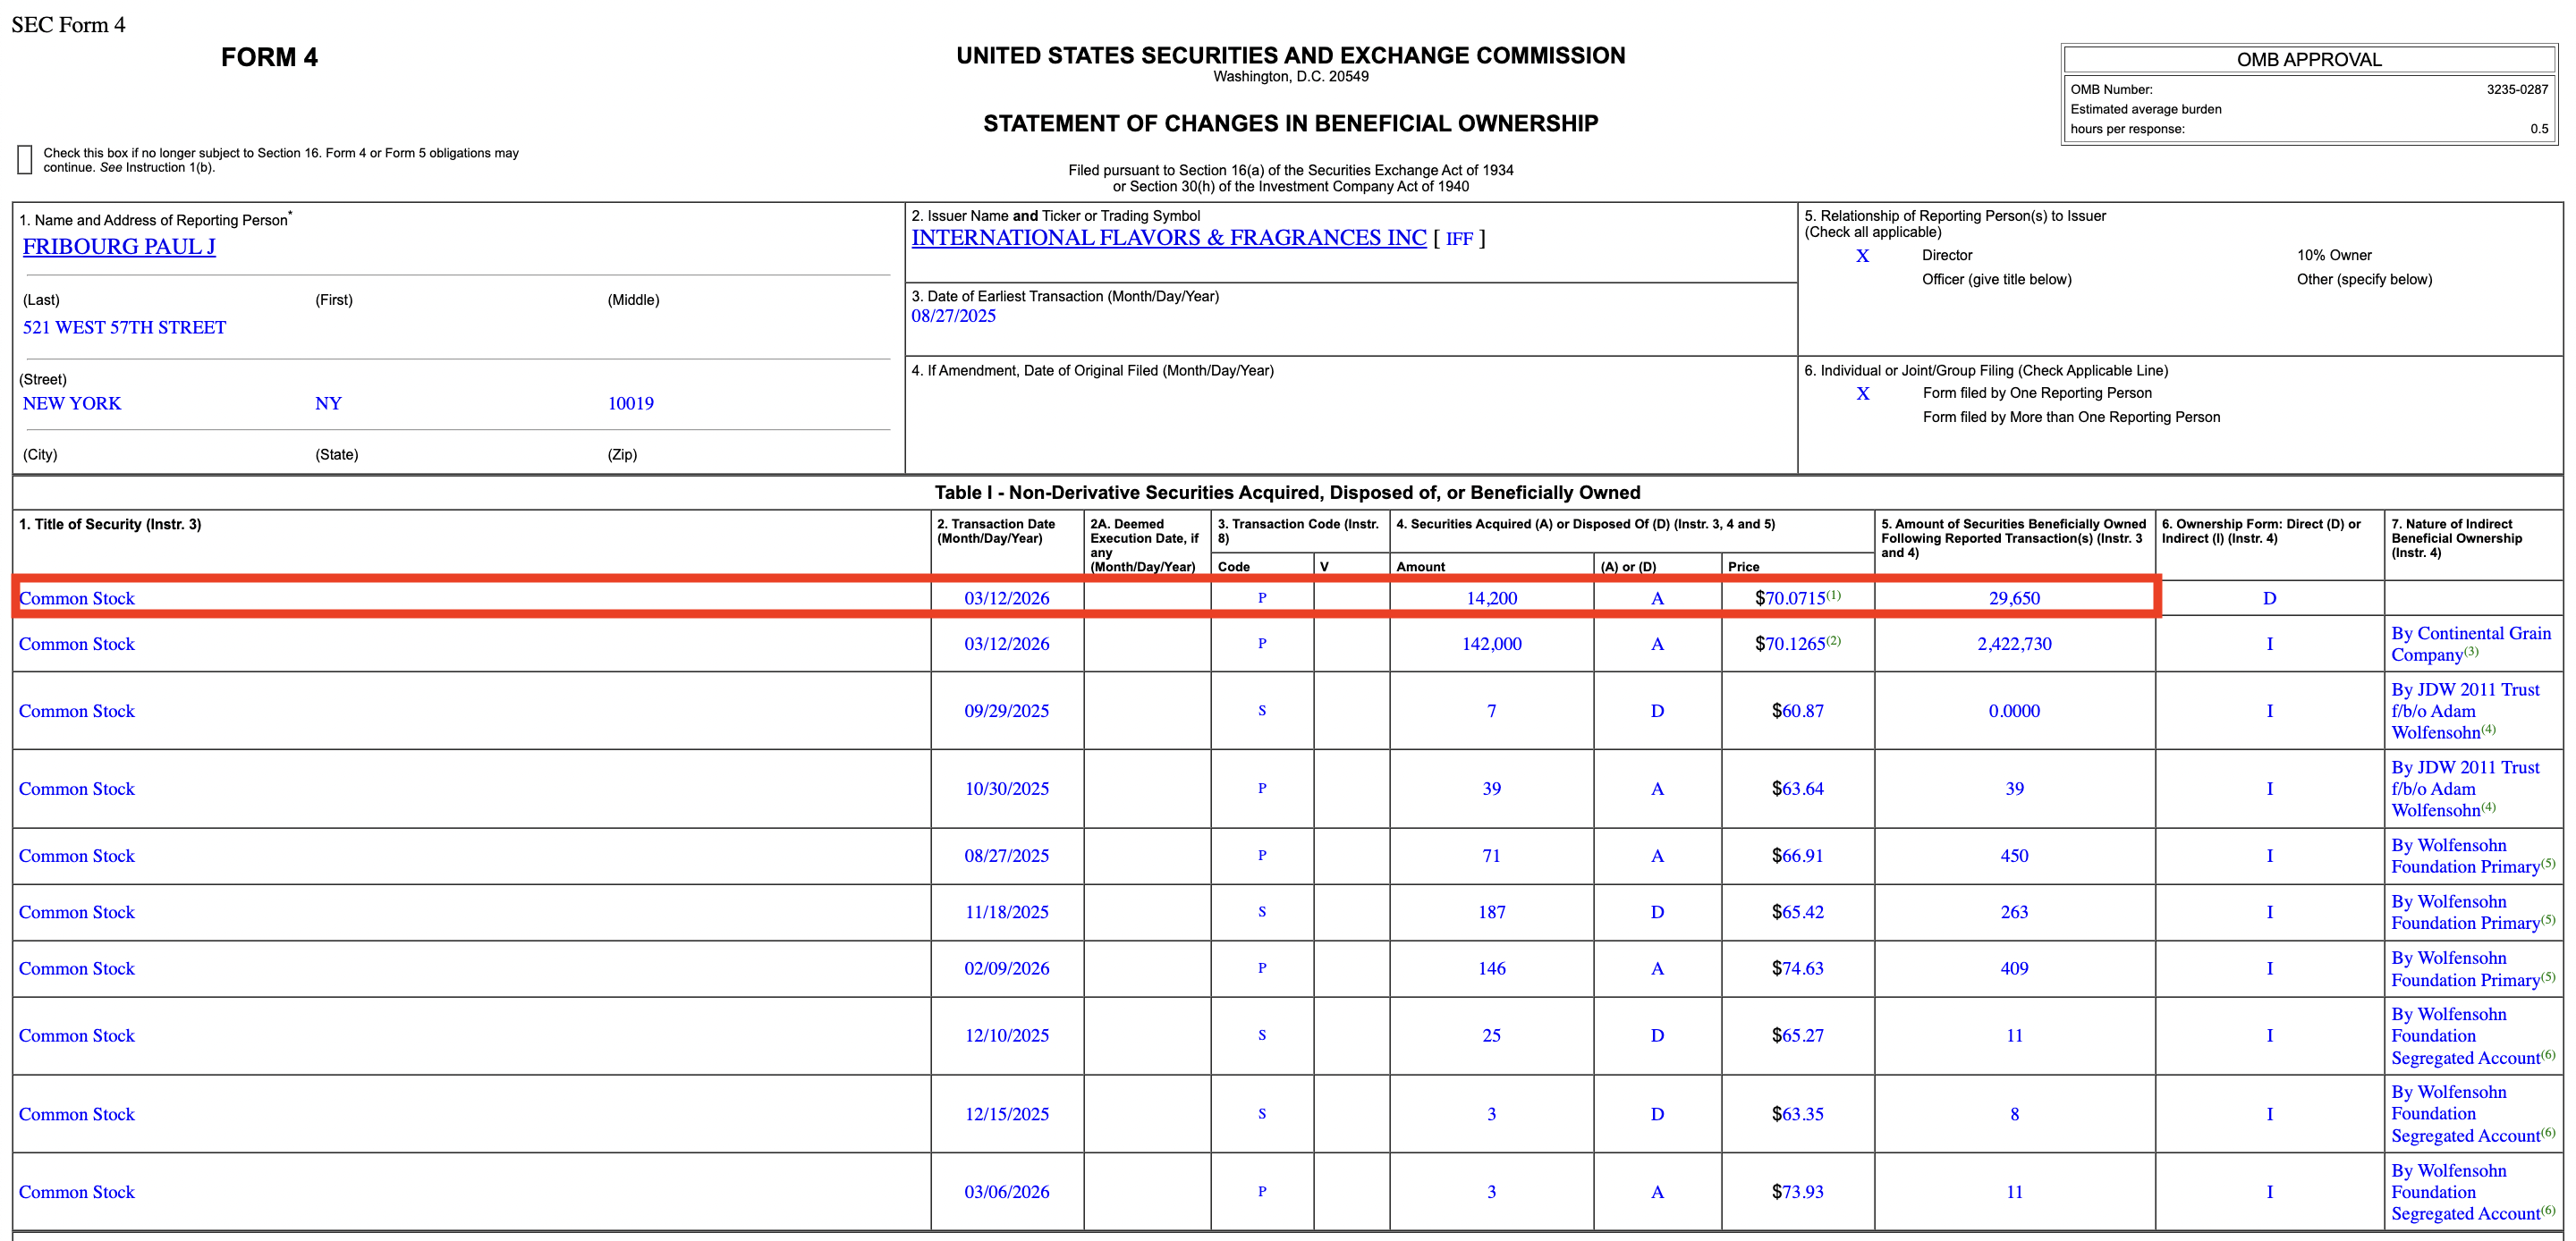Click Common Stock in the highlighted first row

click(x=77, y=598)
